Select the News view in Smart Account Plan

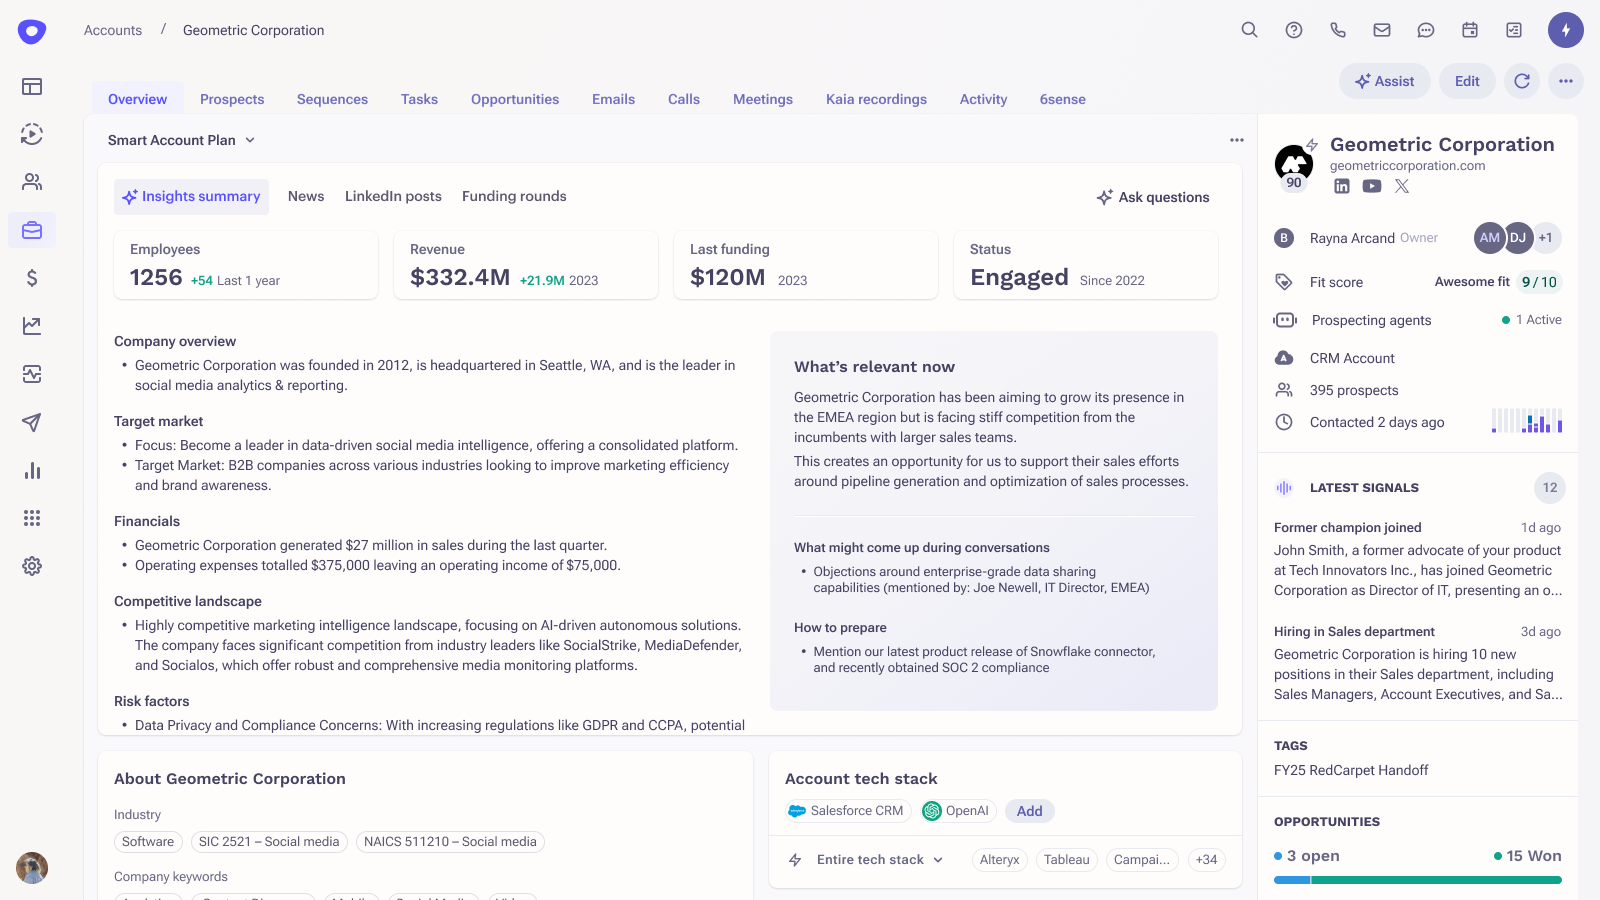click(306, 196)
